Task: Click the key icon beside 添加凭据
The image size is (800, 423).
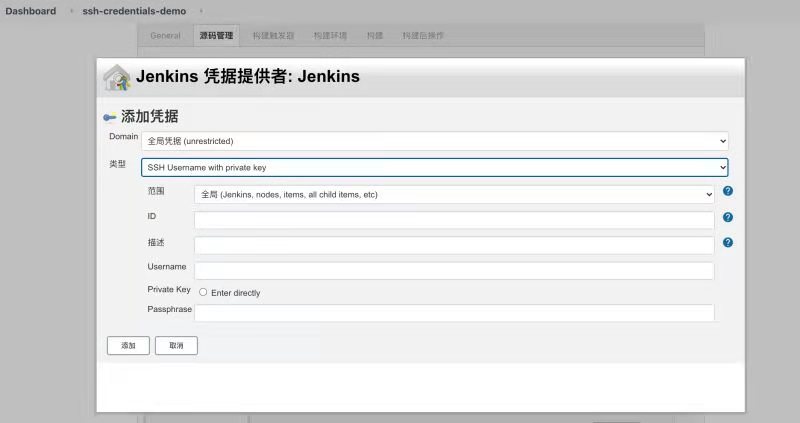Action: pyautogui.click(x=110, y=118)
